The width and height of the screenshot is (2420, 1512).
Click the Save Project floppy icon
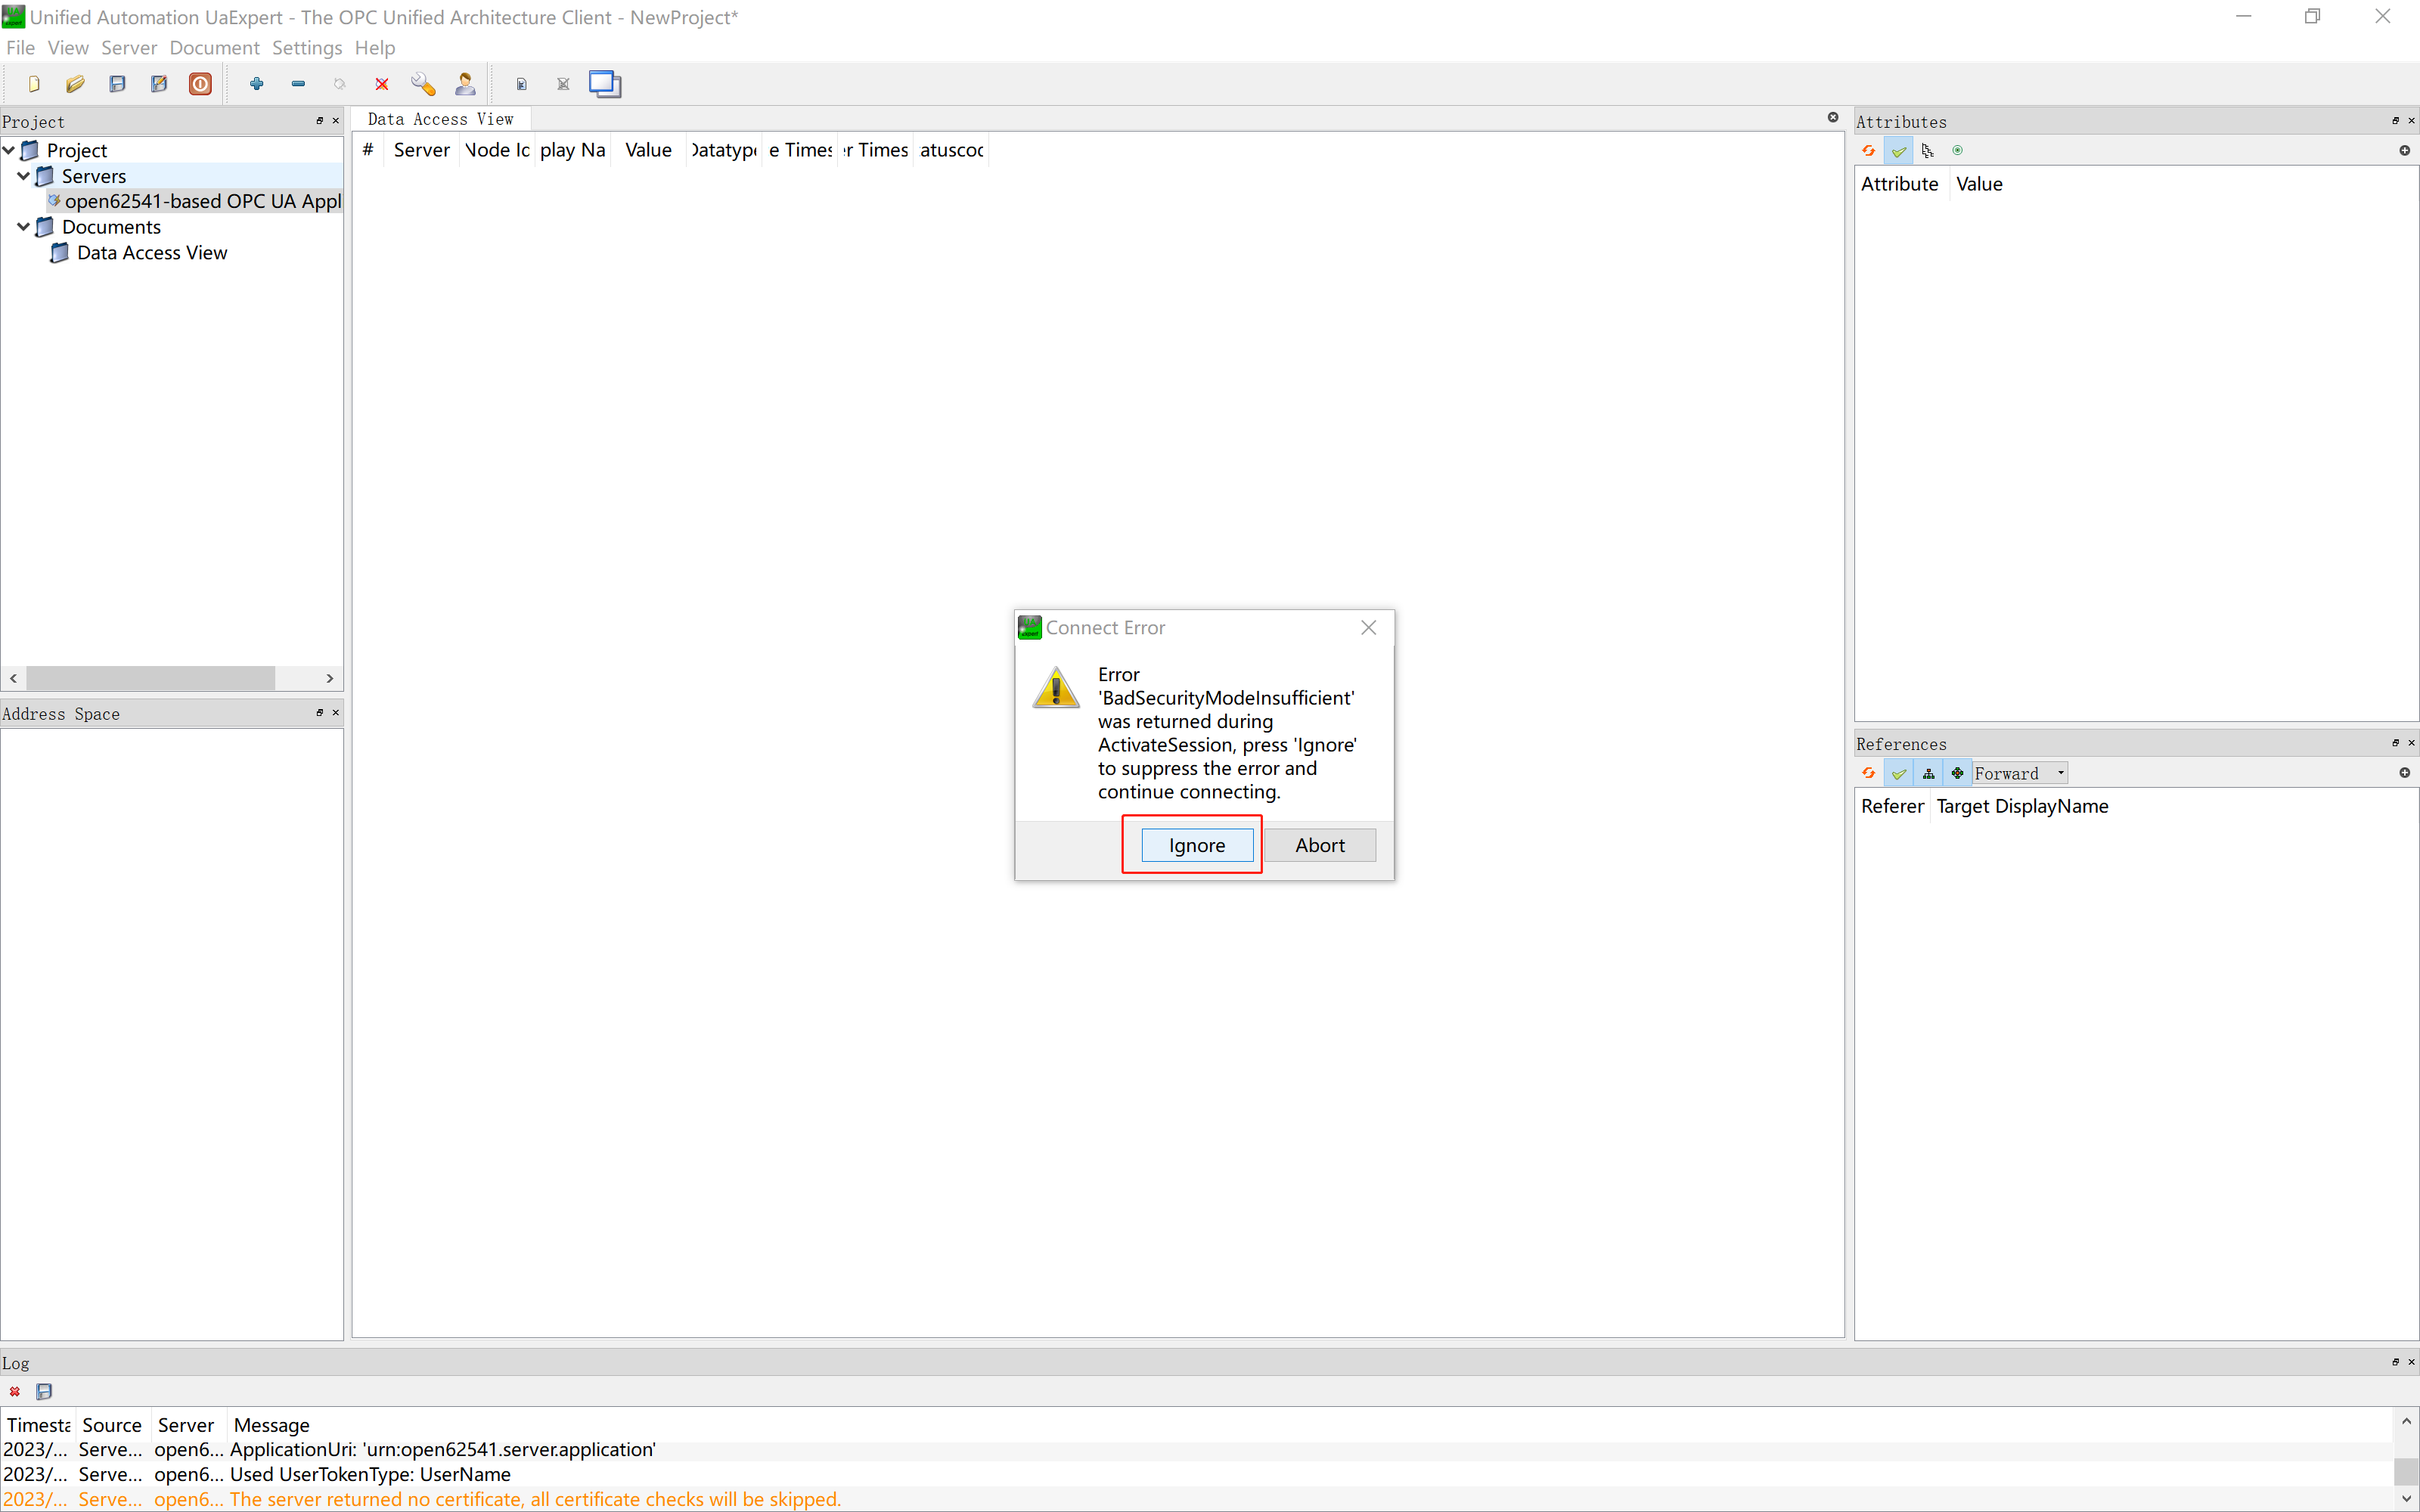tap(117, 84)
